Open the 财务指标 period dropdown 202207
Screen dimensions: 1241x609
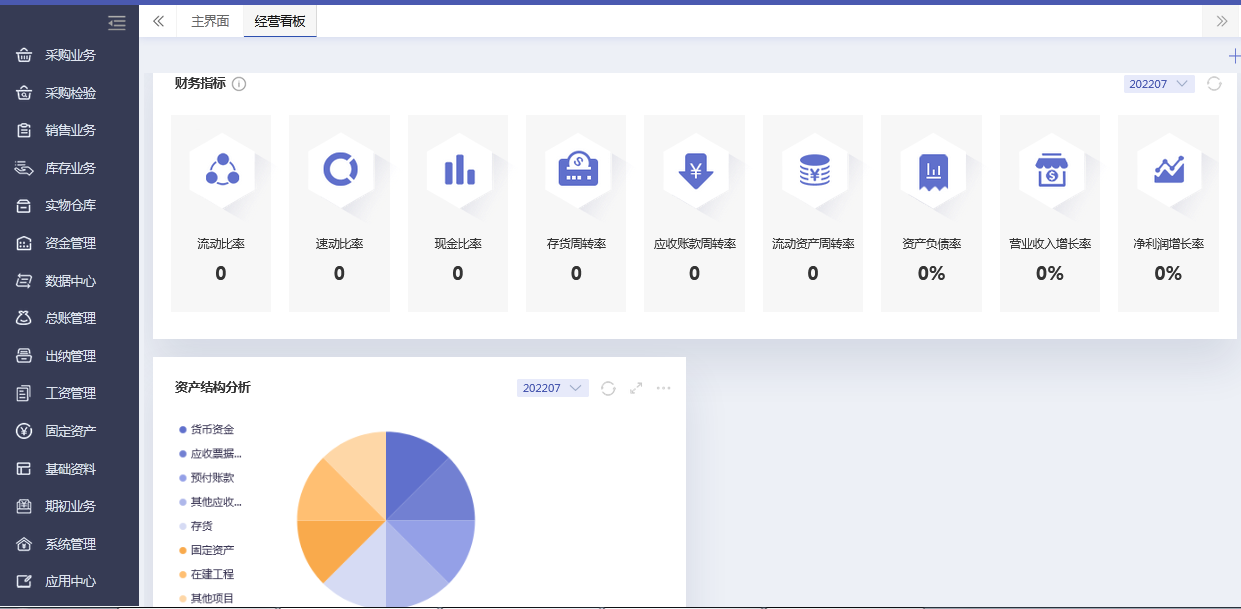click(x=1158, y=84)
